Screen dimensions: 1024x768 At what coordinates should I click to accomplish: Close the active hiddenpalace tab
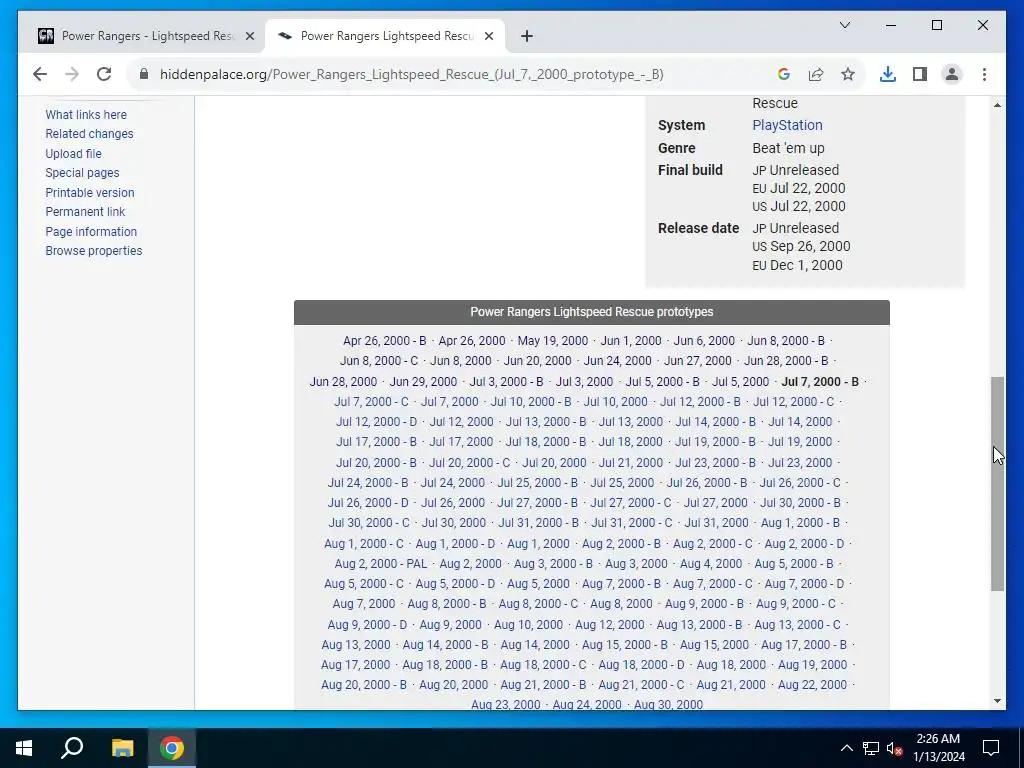[488, 36]
